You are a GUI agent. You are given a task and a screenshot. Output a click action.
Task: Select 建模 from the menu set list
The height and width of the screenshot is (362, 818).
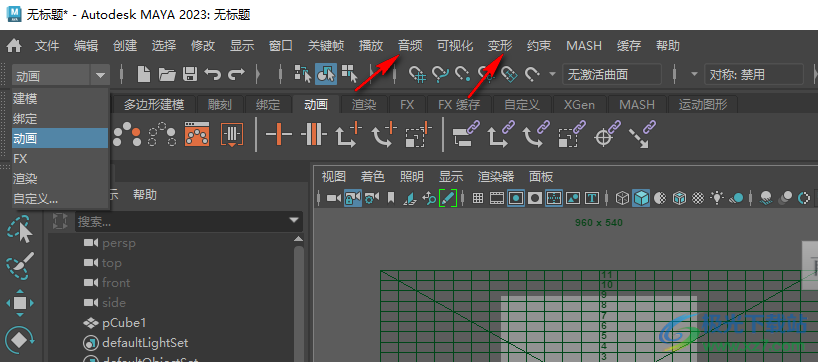(x=61, y=98)
